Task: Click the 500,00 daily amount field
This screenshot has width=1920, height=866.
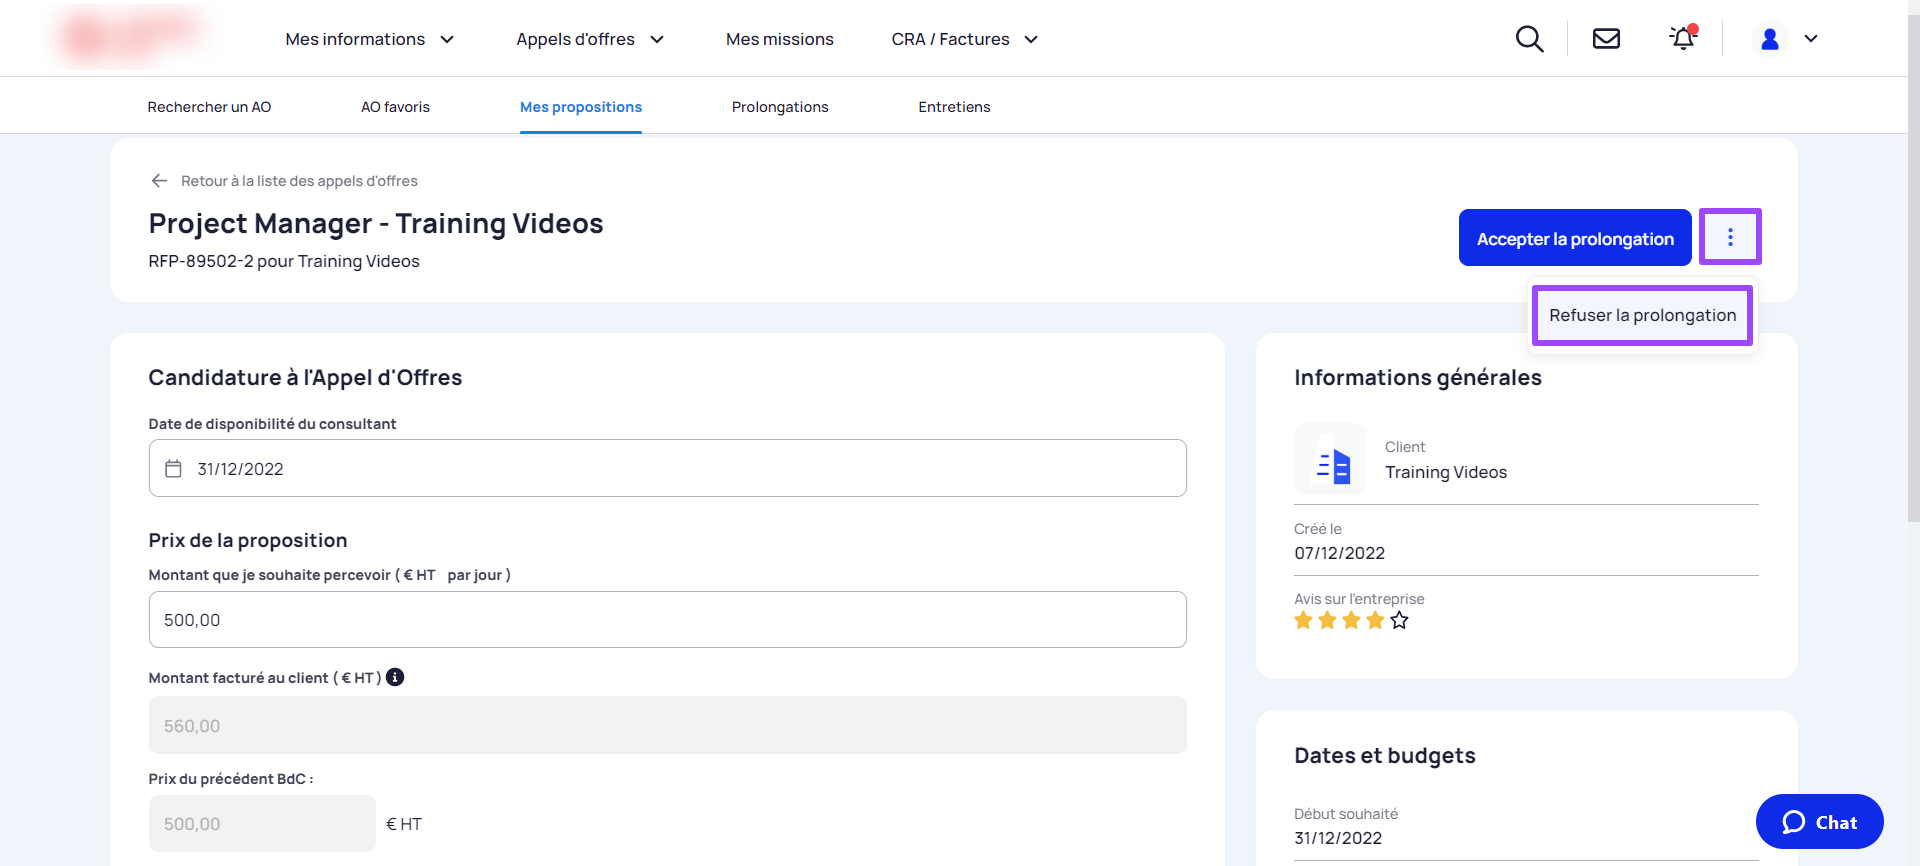Action: pos(667,619)
